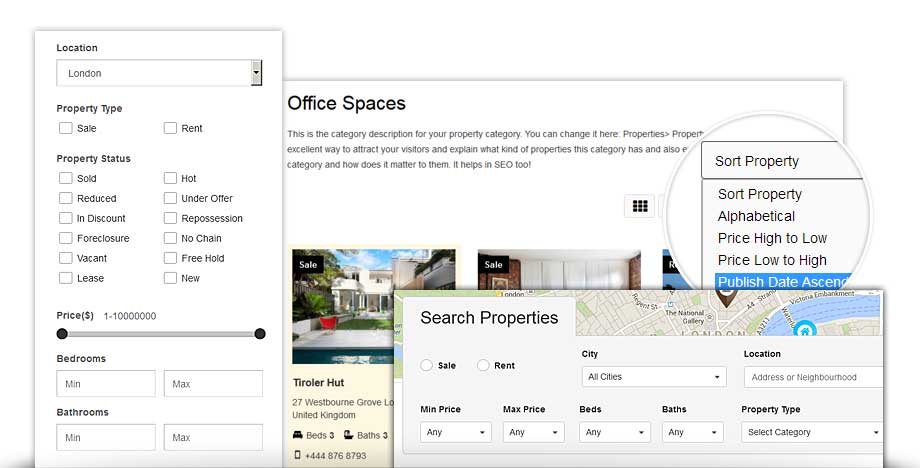The image size is (920, 468).
Task: Open the Tiroler Hut listing title
Action: (x=319, y=382)
